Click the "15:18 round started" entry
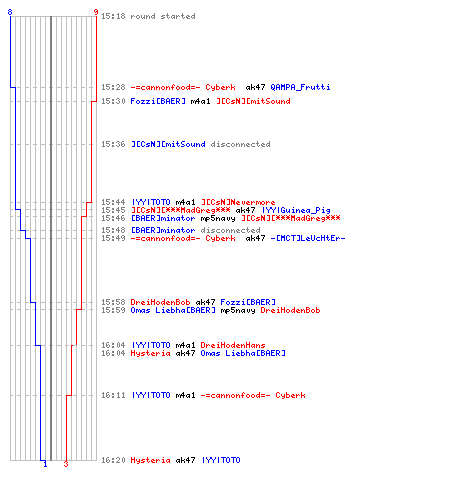 (148, 16)
